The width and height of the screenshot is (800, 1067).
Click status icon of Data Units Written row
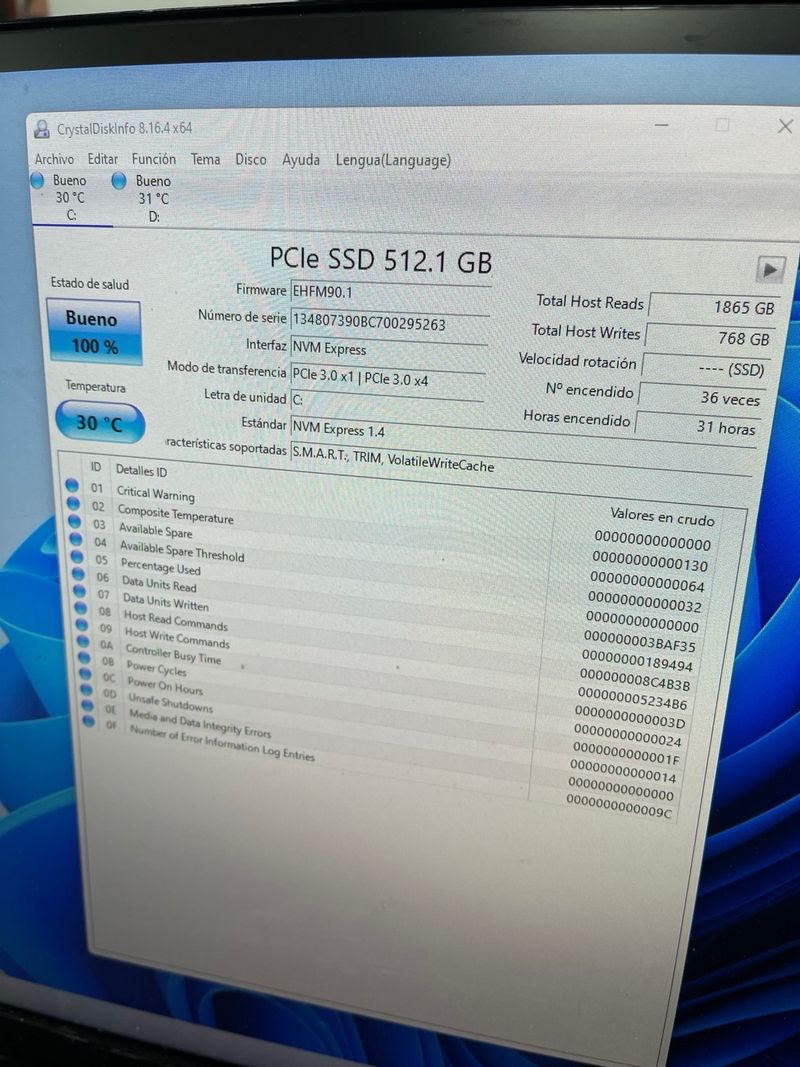click(80, 591)
